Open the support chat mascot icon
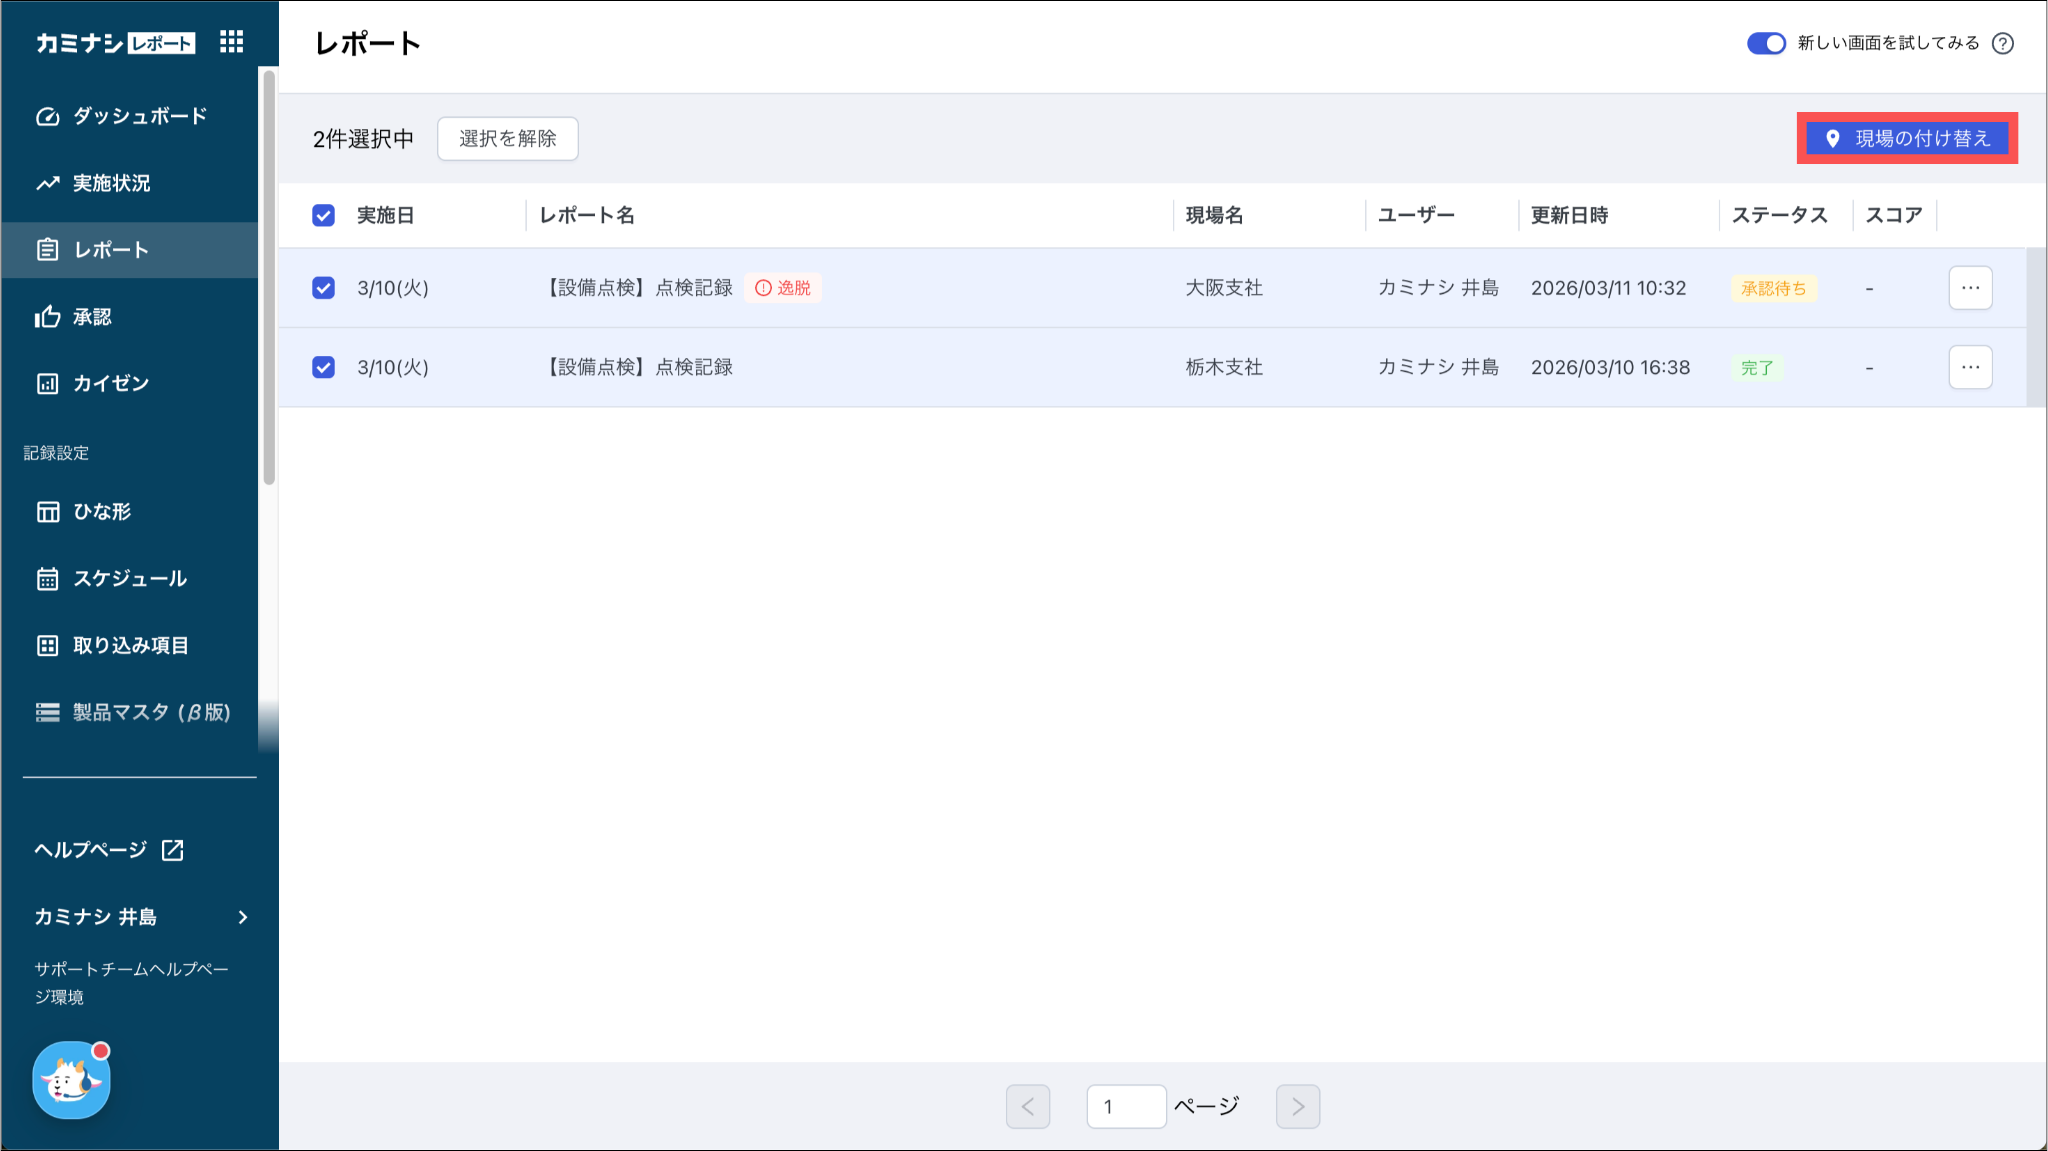The height and width of the screenshot is (1151, 2048). click(x=71, y=1080)
